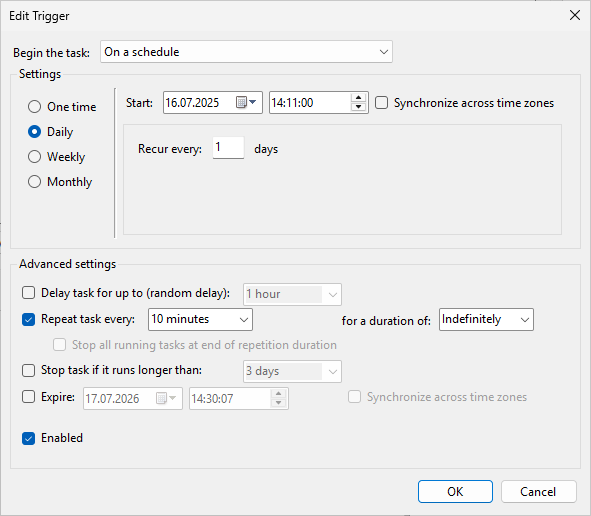
Task: Open the Begin the task dropdown
Action: point(246,52)
